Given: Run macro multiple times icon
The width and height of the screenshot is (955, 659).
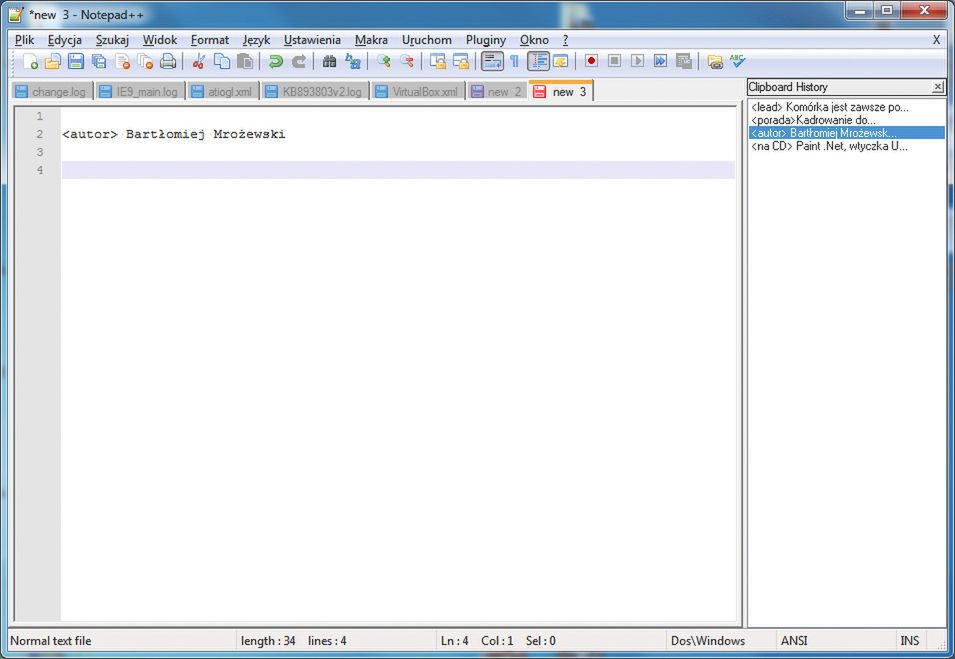Looking at the screenshot, I should click(x=660, y=61).
